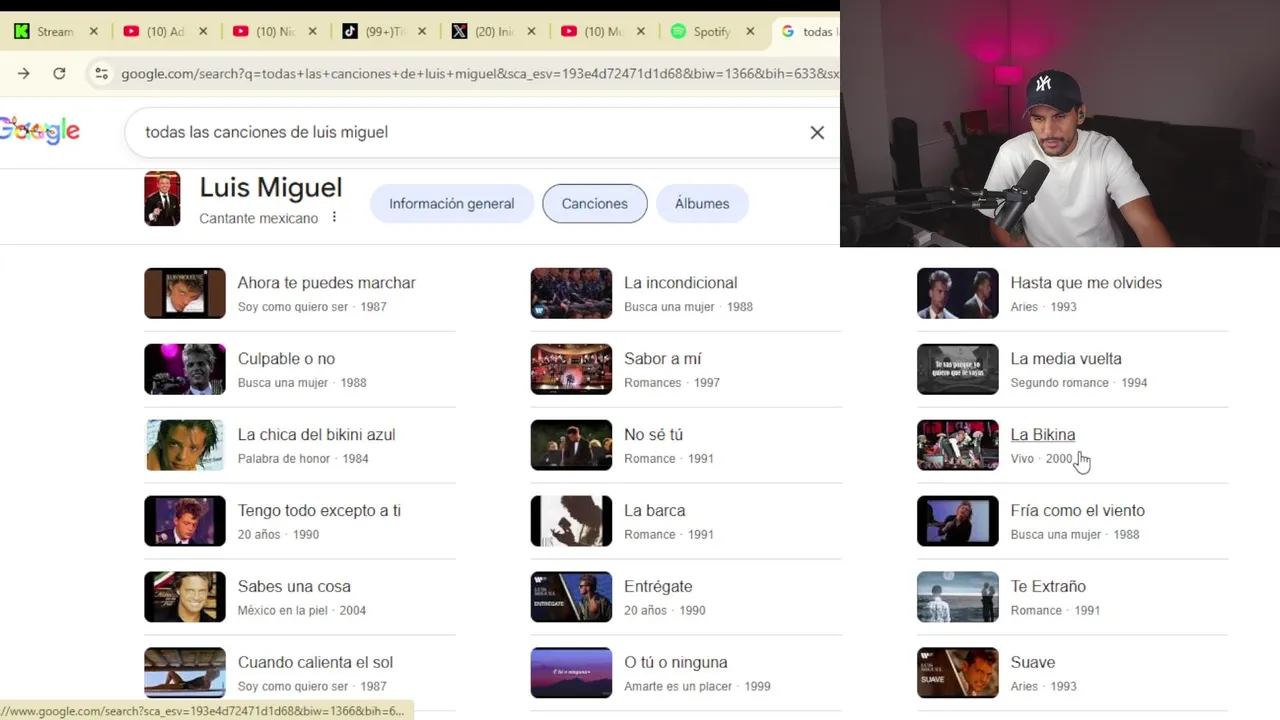This screenshot has width=1280, height=720.
Task: Open song Te Extraño
Action: 1048,587
